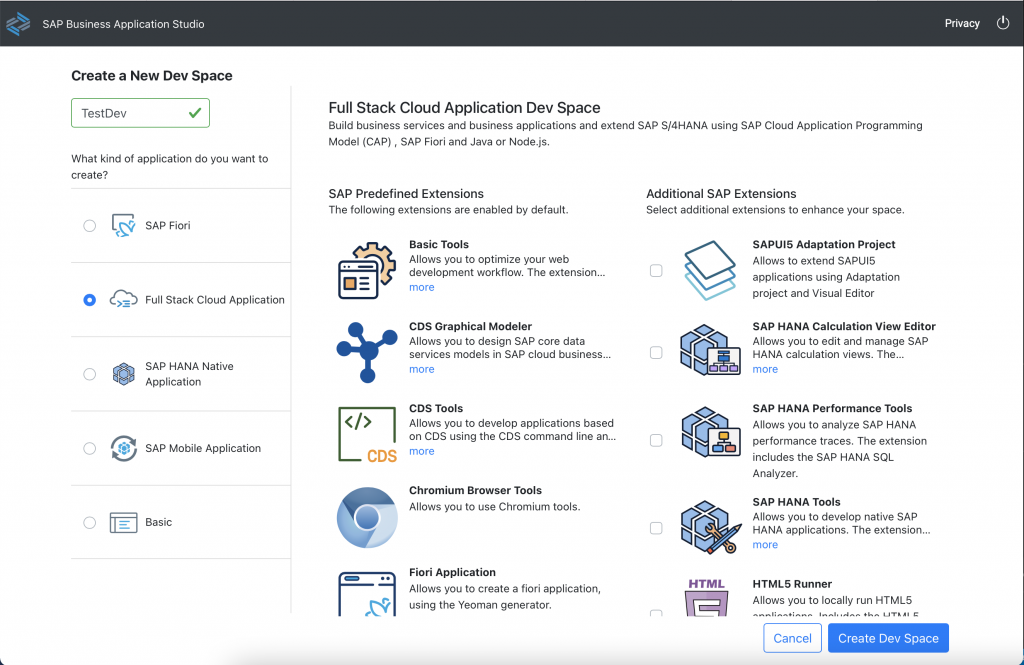The width and height of the screenshot is (1024, 665).
Task: Click the SAP Business Application Studio logo
Action: point(18,24)
